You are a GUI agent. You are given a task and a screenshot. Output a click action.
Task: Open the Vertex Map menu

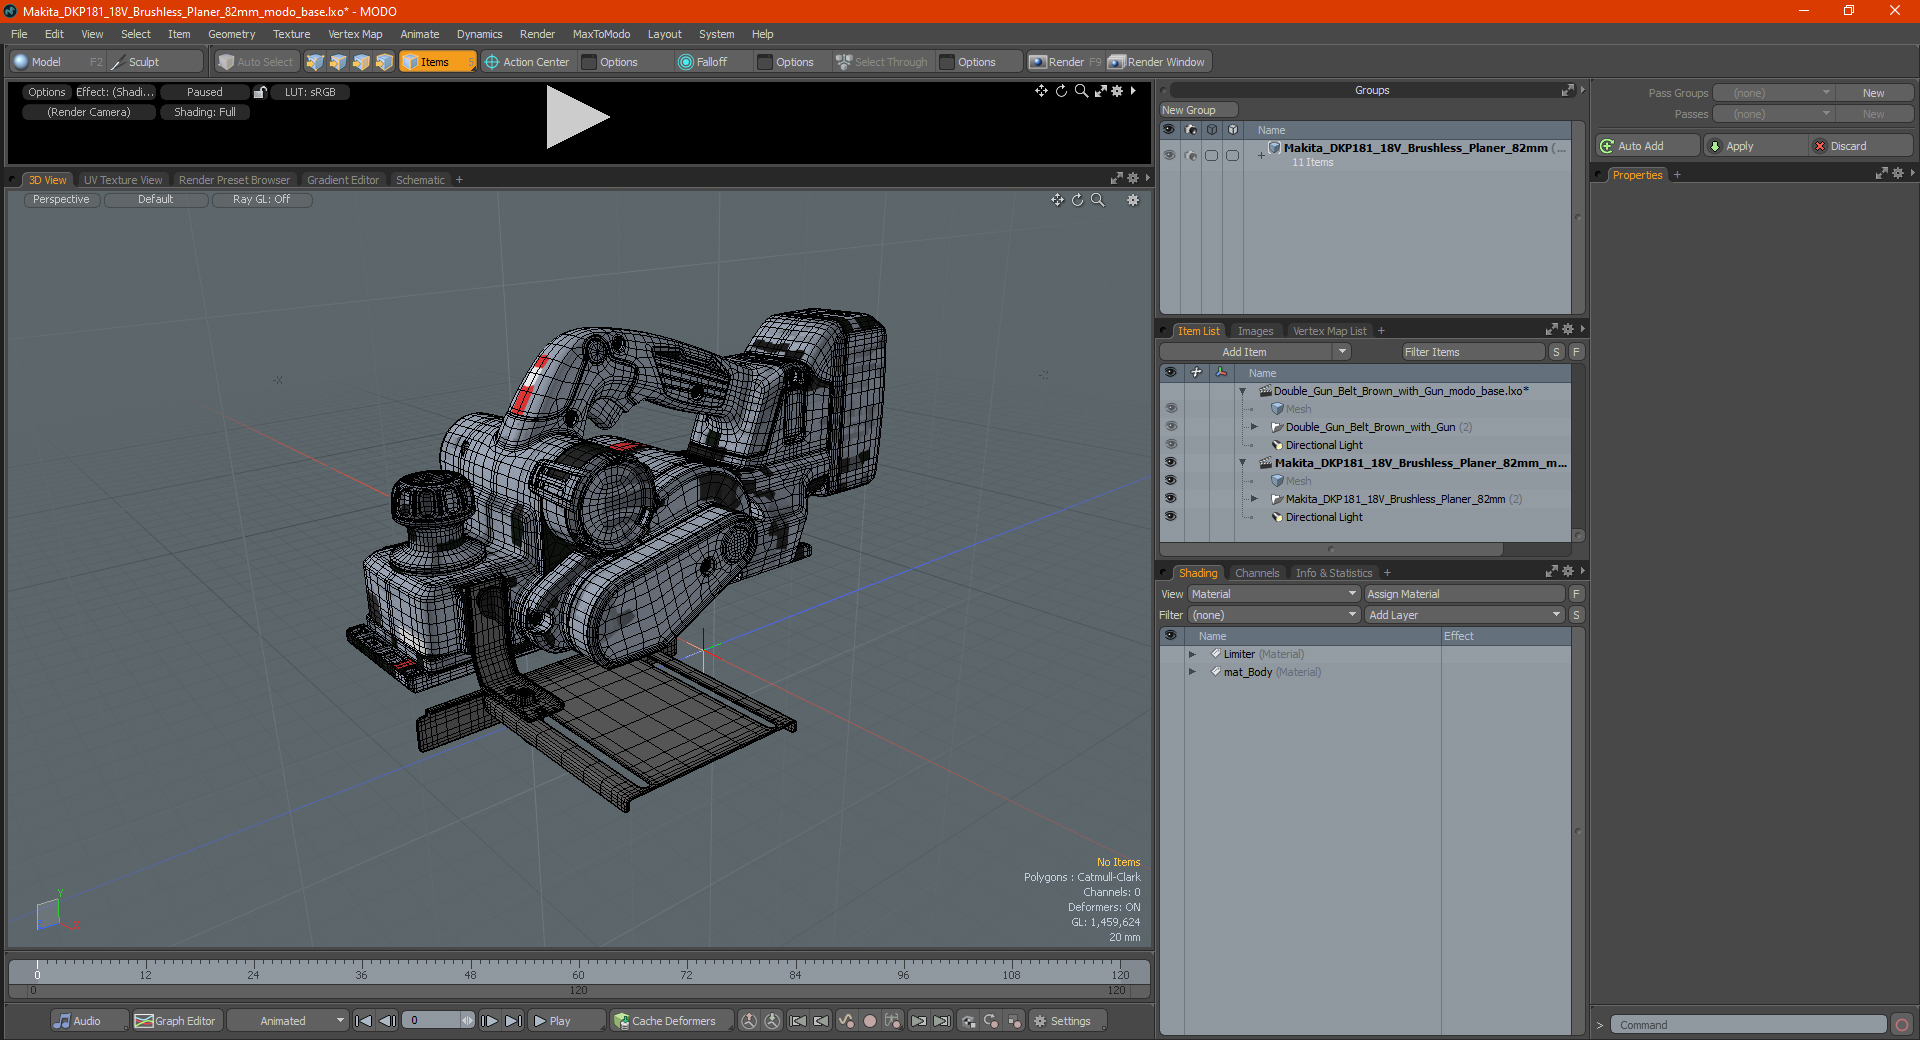pyautogui.click(x=355, y=34)
